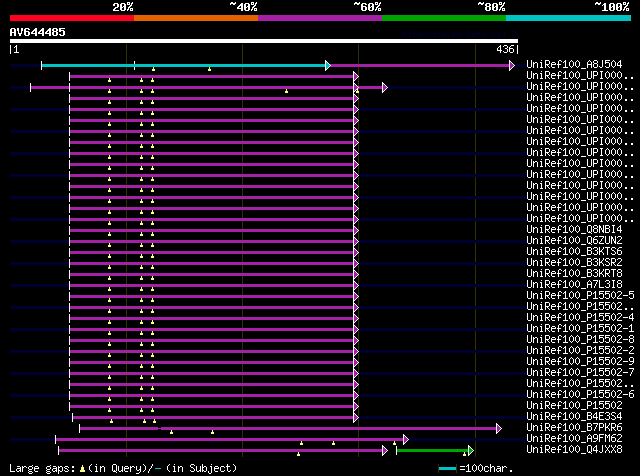The height and width of the screenshot is (476, 640).
Task: Click the end arrowhead of the A9FM62 alignment
Action: 406,440
